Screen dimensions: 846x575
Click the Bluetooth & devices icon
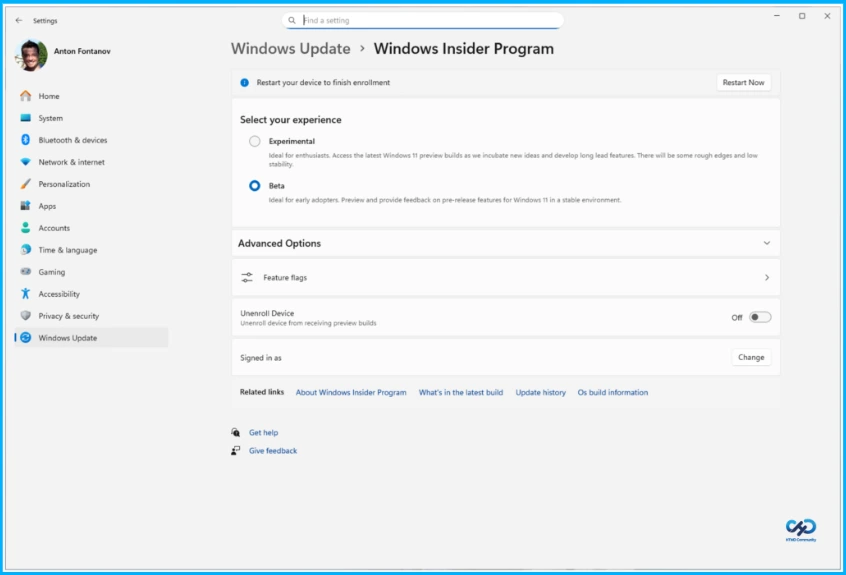tap(25, 140)
